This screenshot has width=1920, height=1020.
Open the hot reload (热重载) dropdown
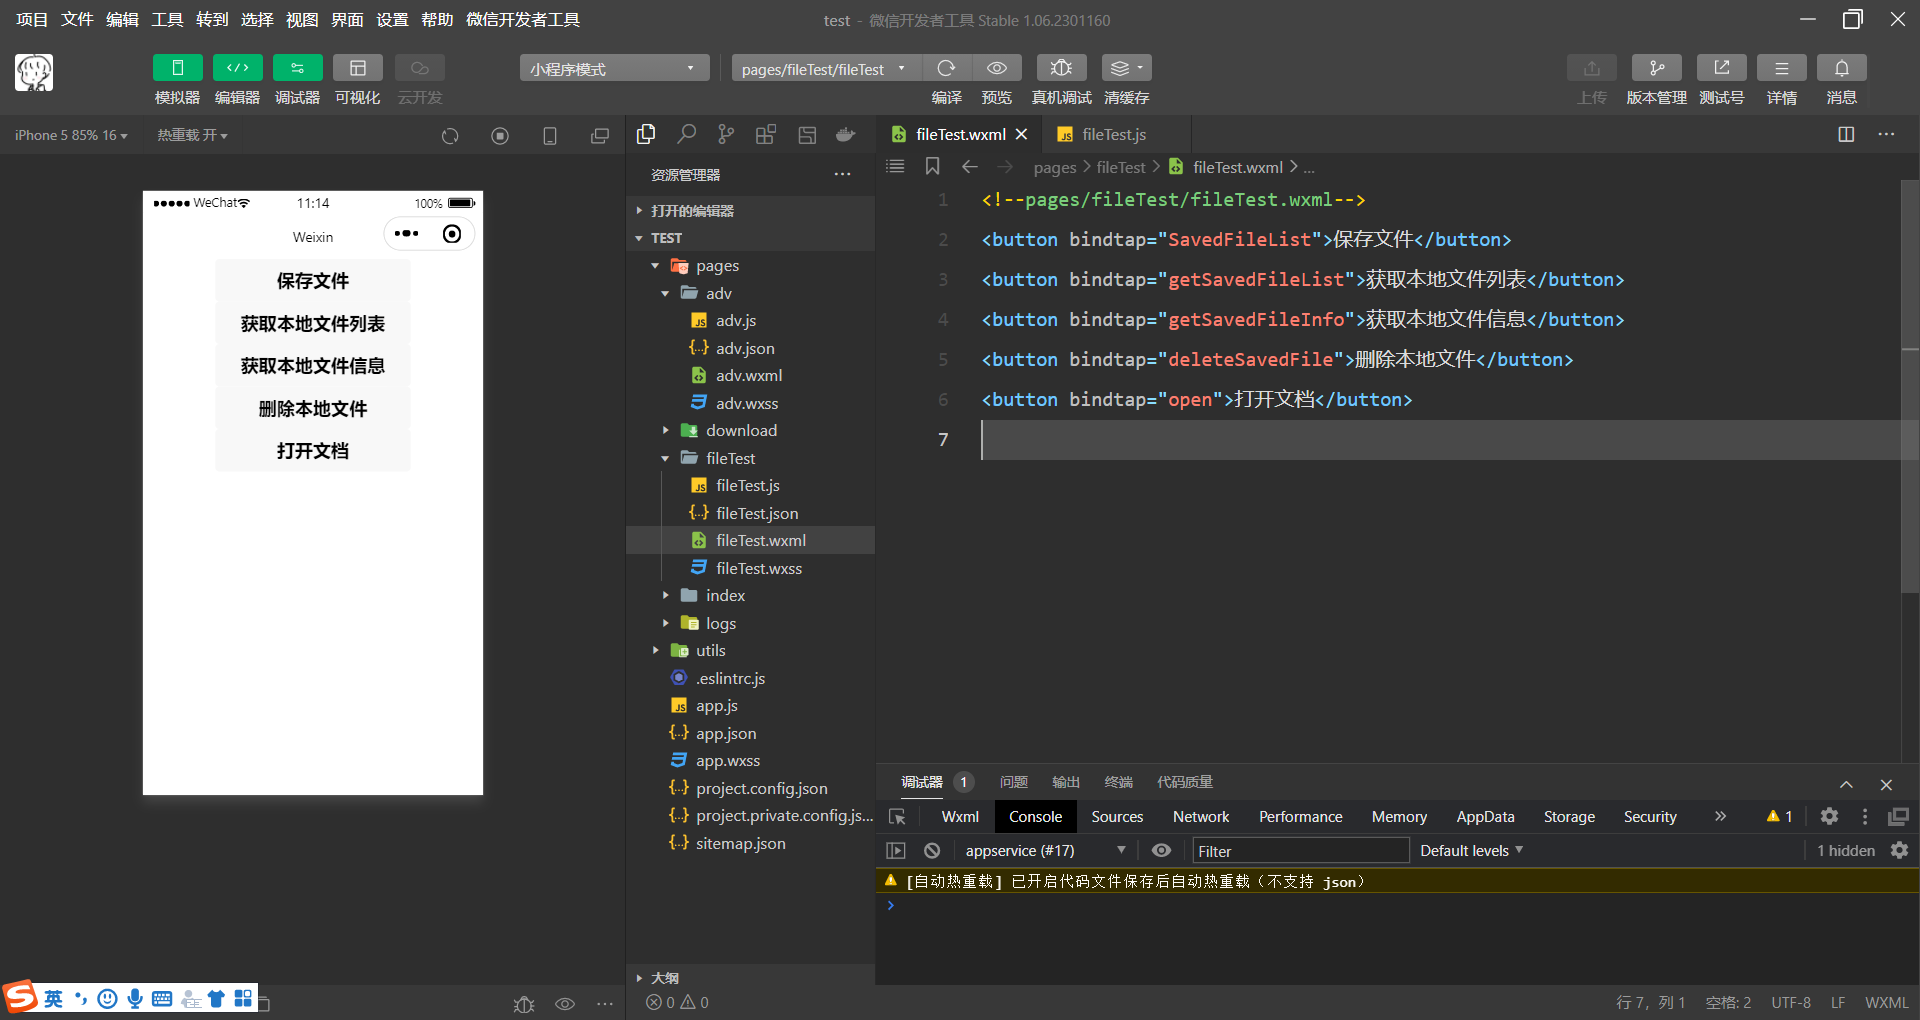pyautogui.click(x=192, y=135)
